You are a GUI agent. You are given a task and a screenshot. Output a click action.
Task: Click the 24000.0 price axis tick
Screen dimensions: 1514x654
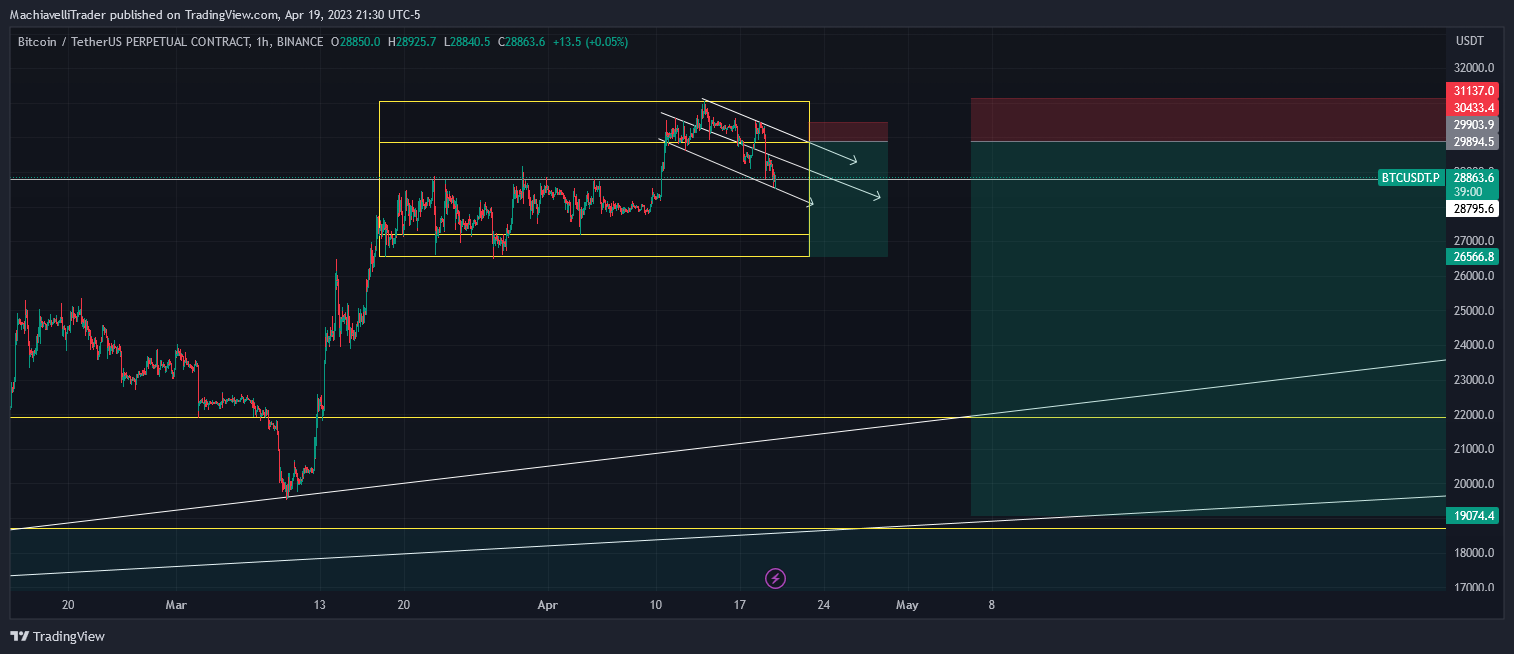1474,345
